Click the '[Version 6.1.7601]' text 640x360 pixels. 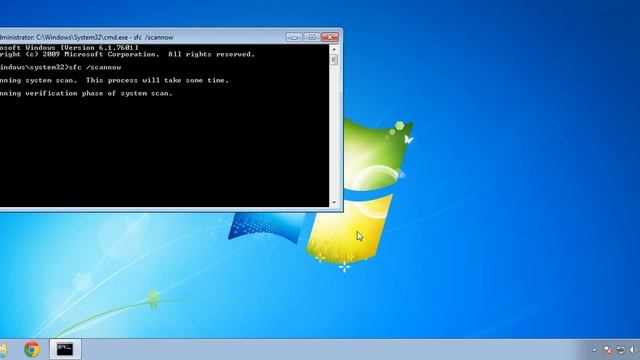click(100, 48)
